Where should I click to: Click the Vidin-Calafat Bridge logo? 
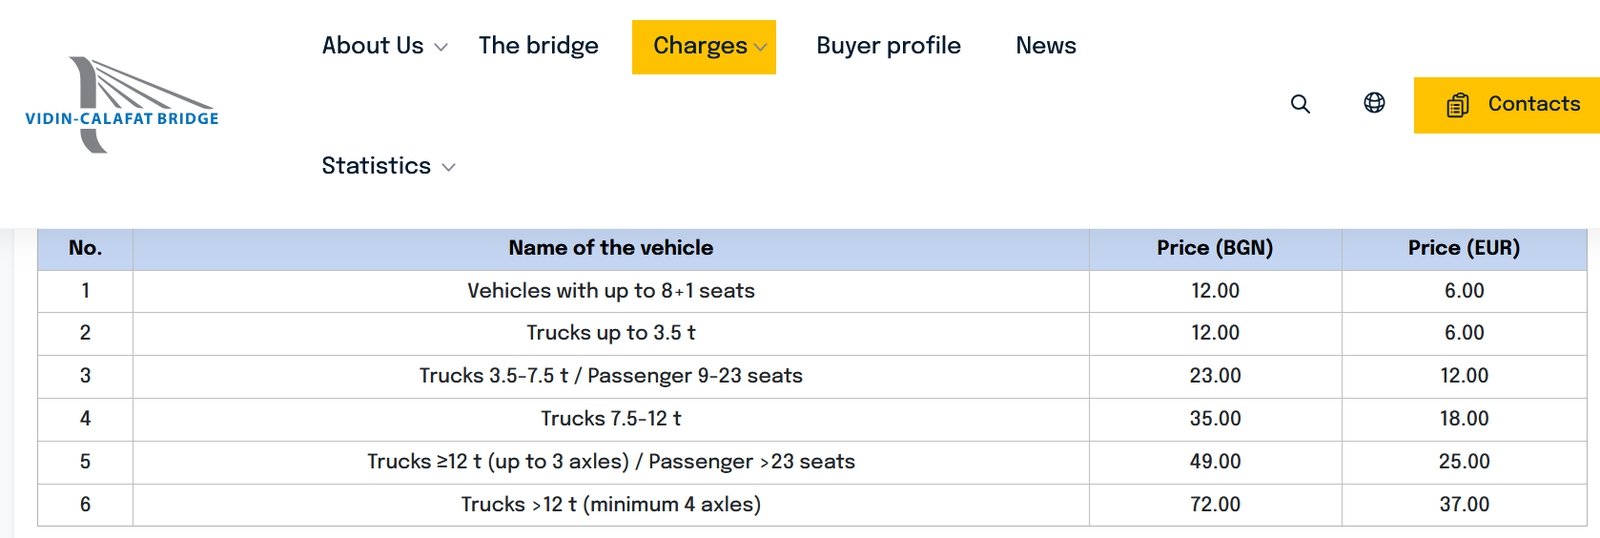pyautogui.click(x=121, y=105)
